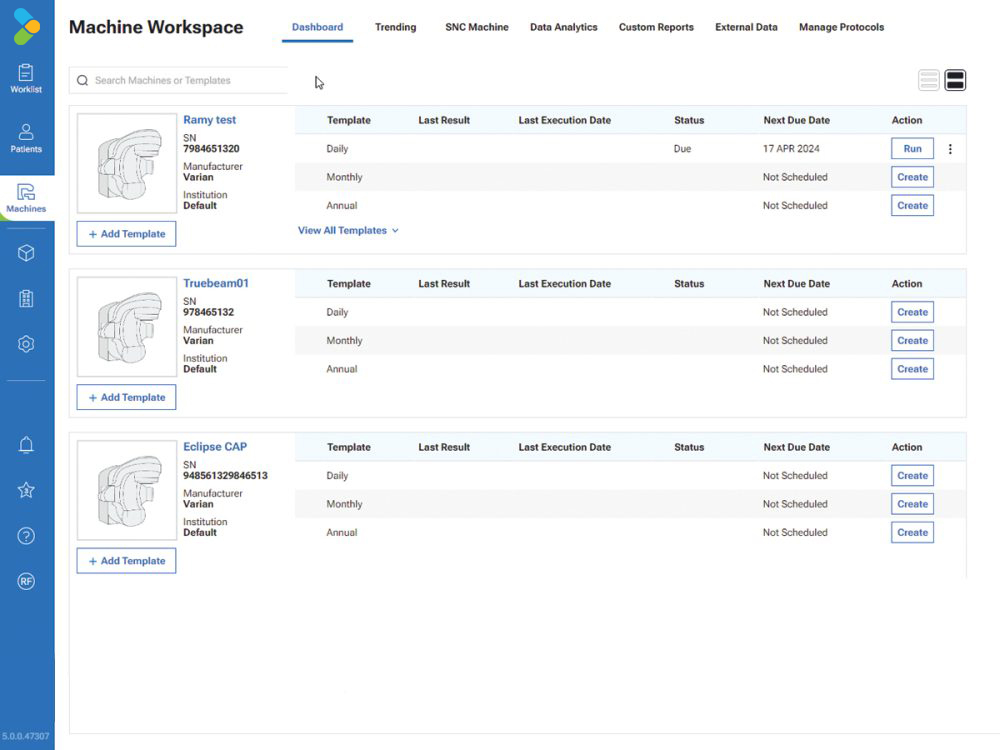Open the notifications bell icon
Image resolution: width=1000 pixels, height=750 pixels.
pyautogui.click(x=26, y=445)
